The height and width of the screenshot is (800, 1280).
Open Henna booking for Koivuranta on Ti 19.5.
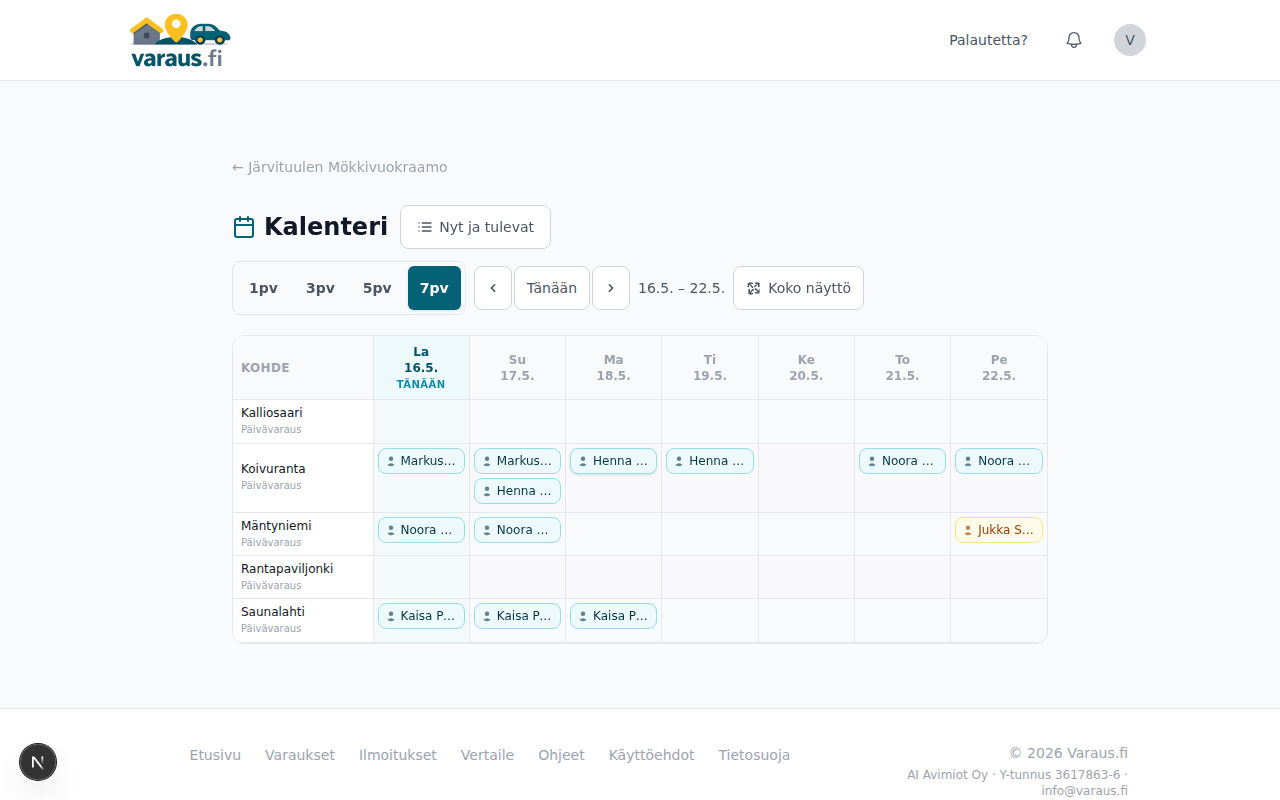(x=710, y=461)
